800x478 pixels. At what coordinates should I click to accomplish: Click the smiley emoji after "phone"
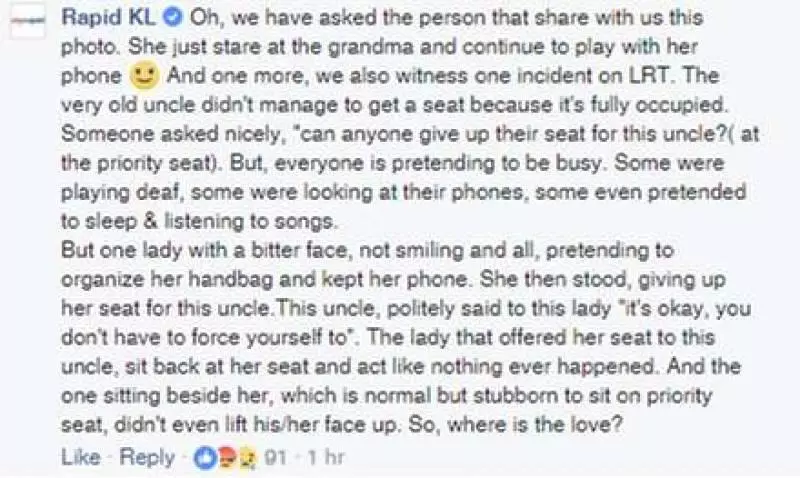point(144,76)
